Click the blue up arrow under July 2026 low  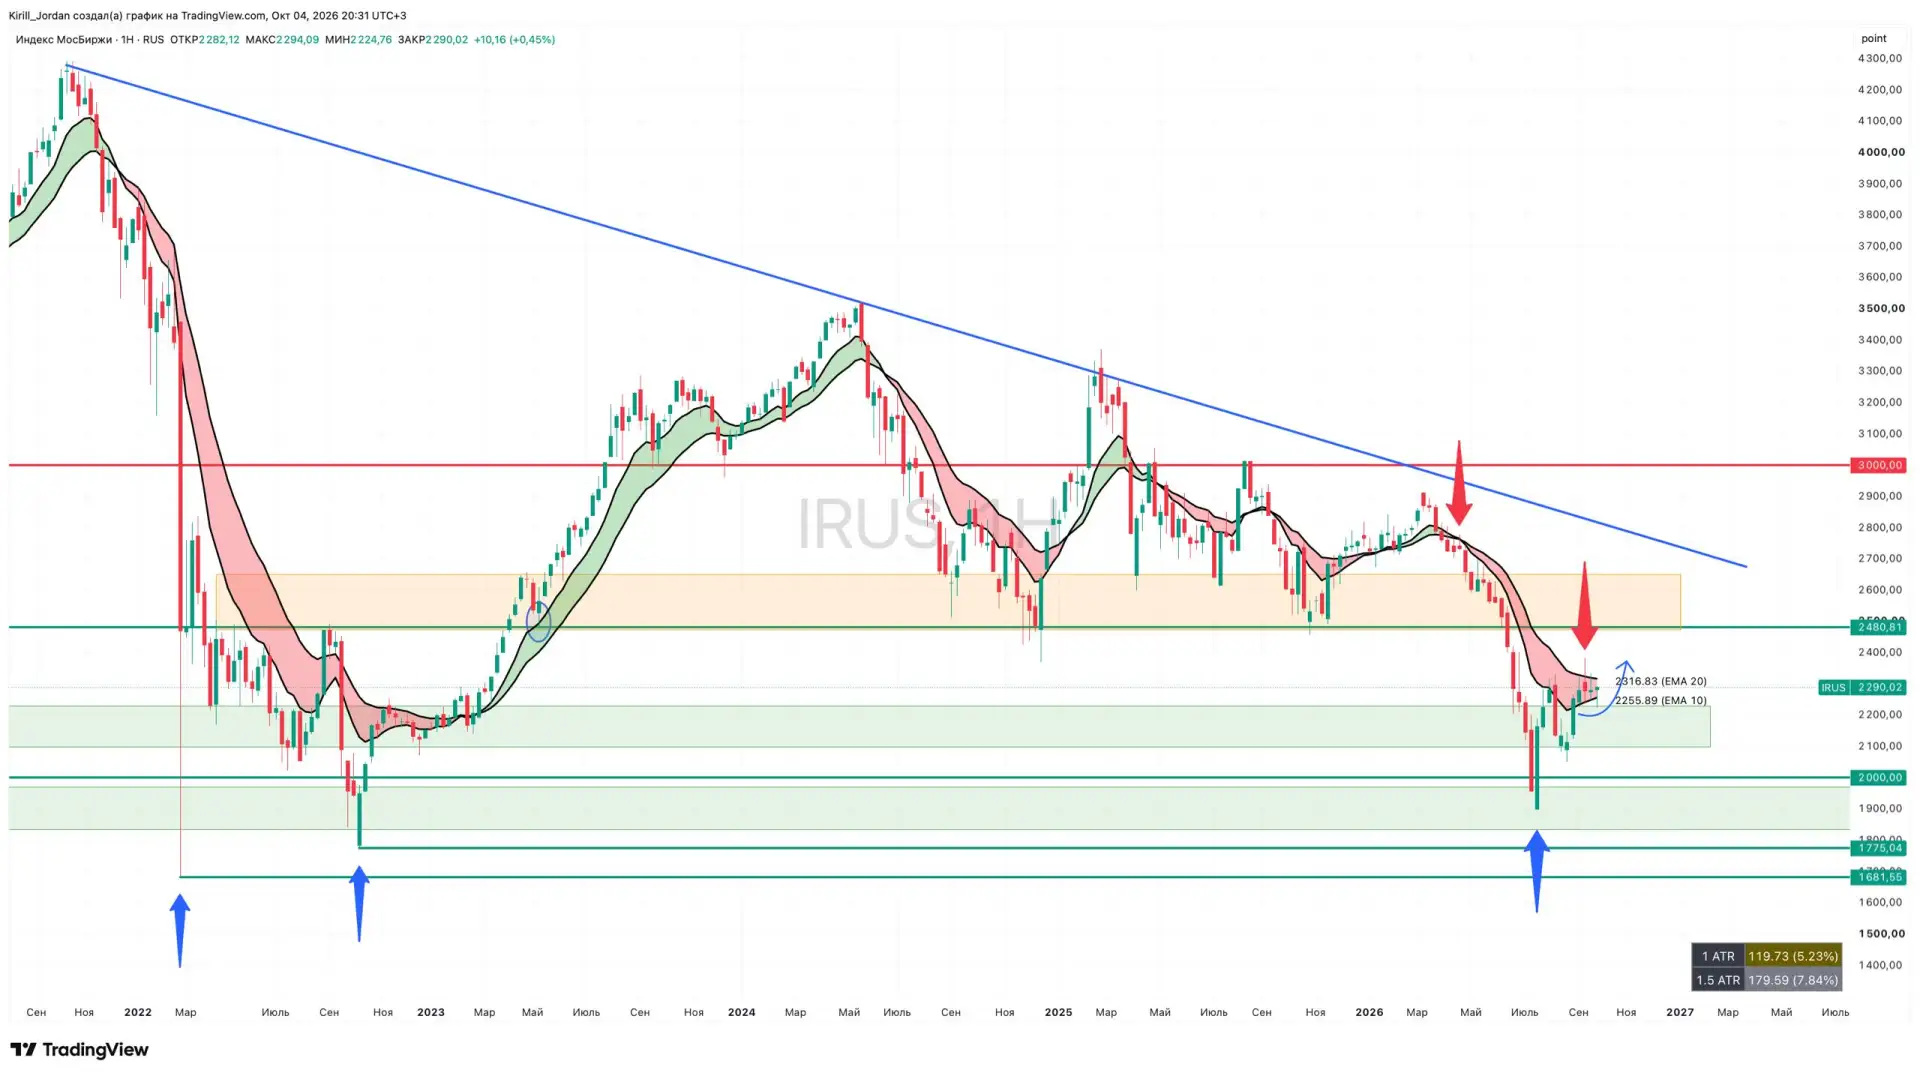point(1537,871)
